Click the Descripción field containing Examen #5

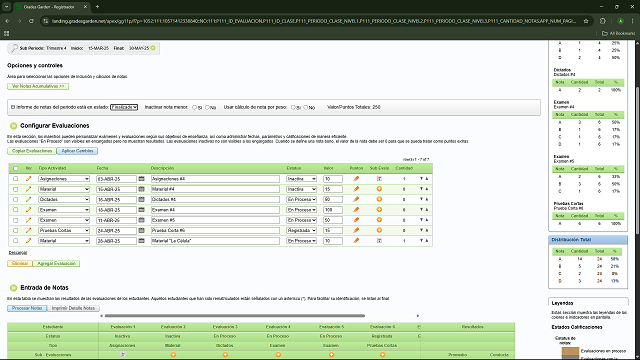pyautogui.click(x=215, y=220)
